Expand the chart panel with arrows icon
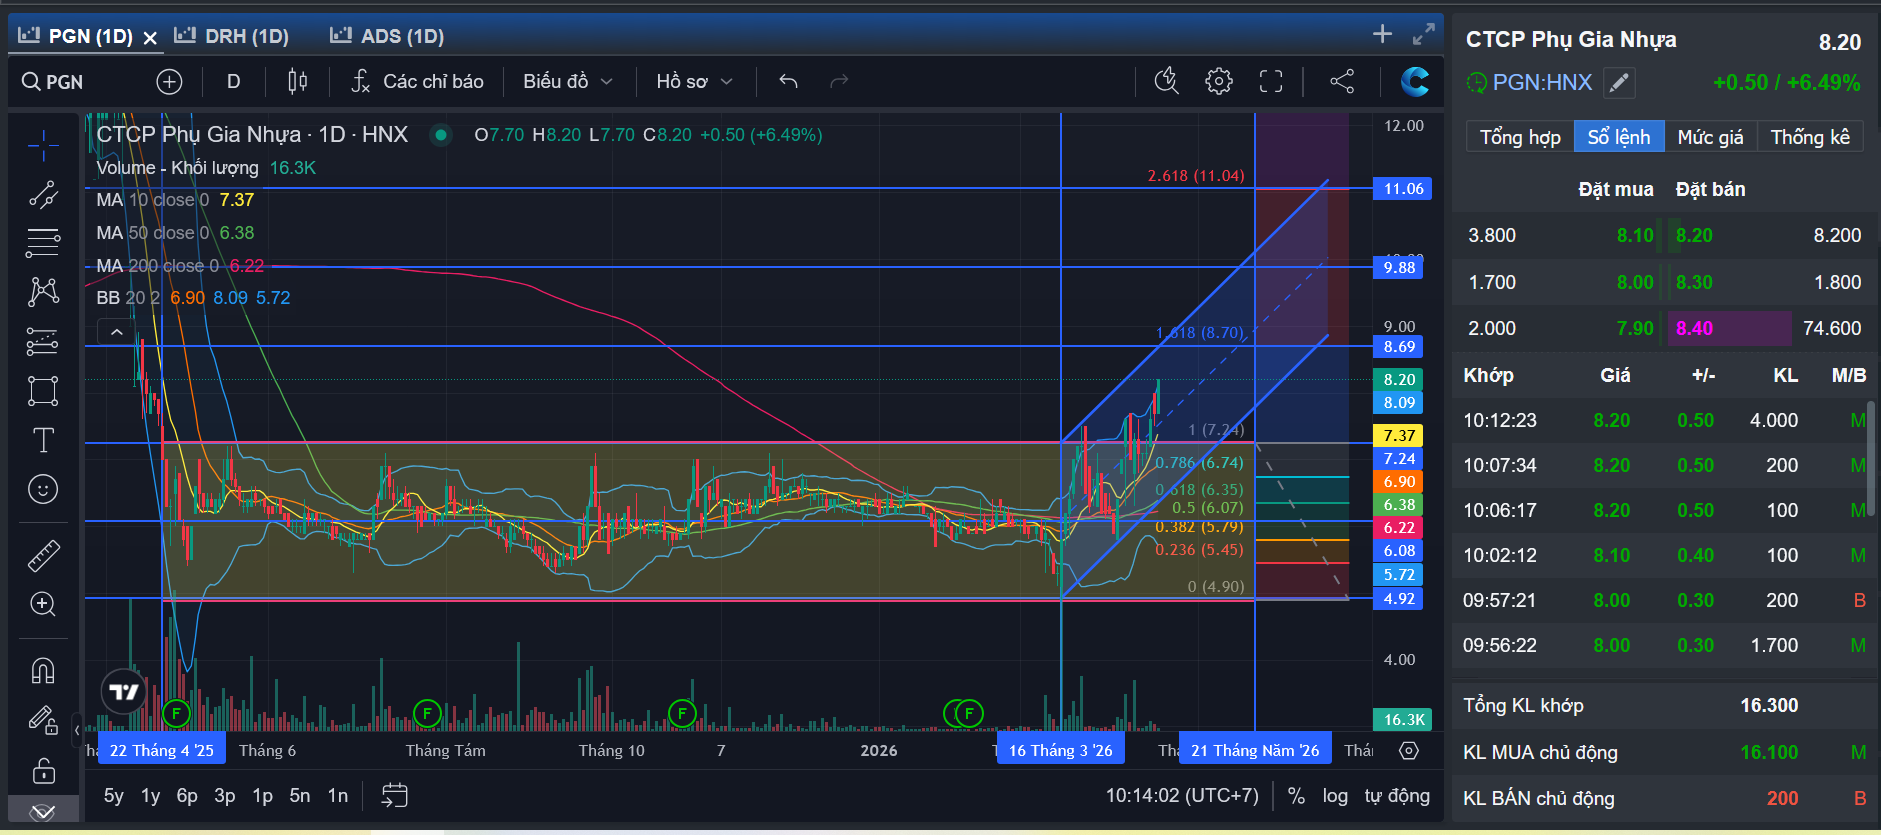Viewport: 1881px width, 835px height. pos(1424,34)
